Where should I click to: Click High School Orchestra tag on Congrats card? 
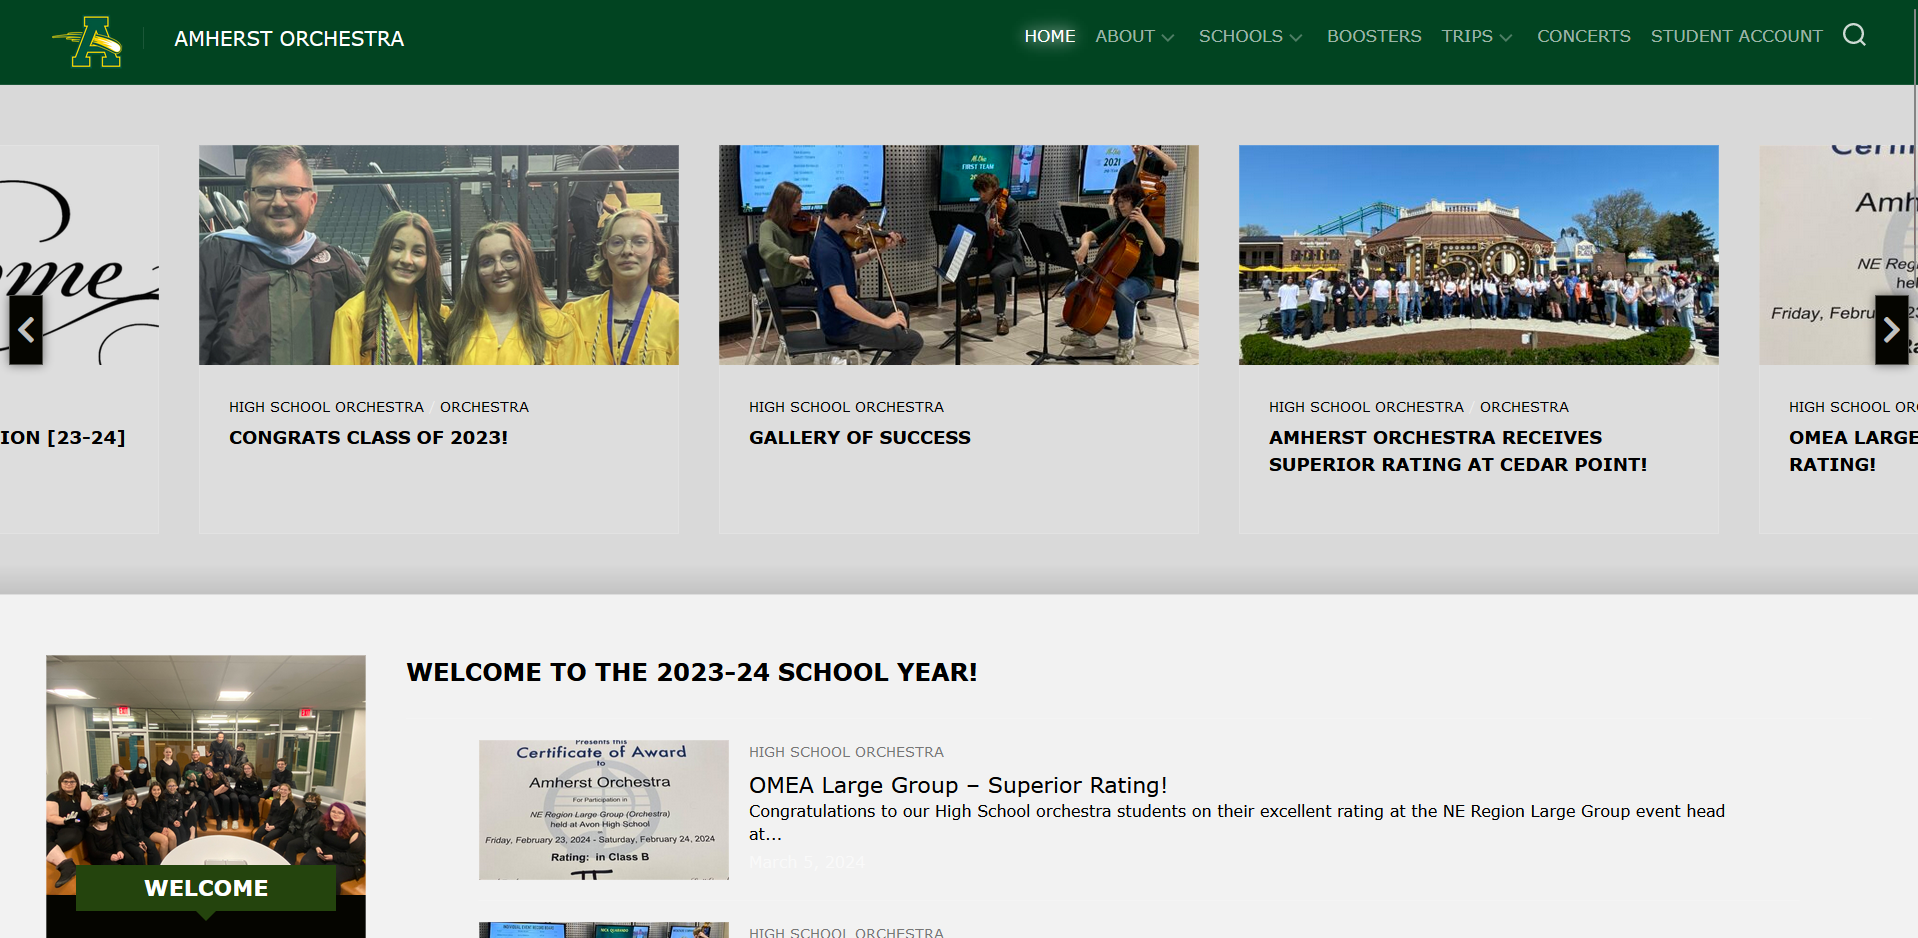(326, 407)
